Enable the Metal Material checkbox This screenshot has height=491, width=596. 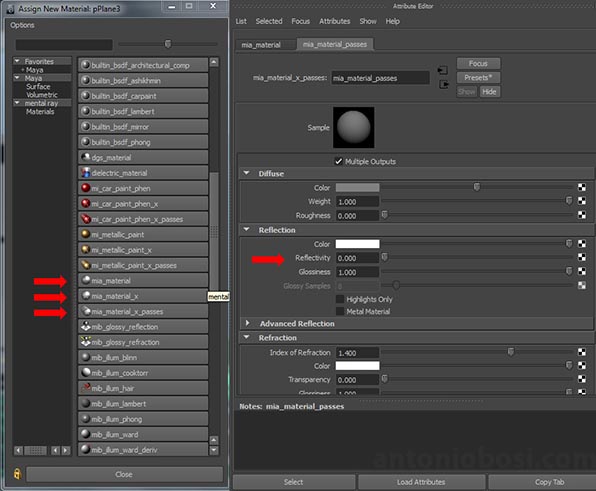(x=340, y=312)
